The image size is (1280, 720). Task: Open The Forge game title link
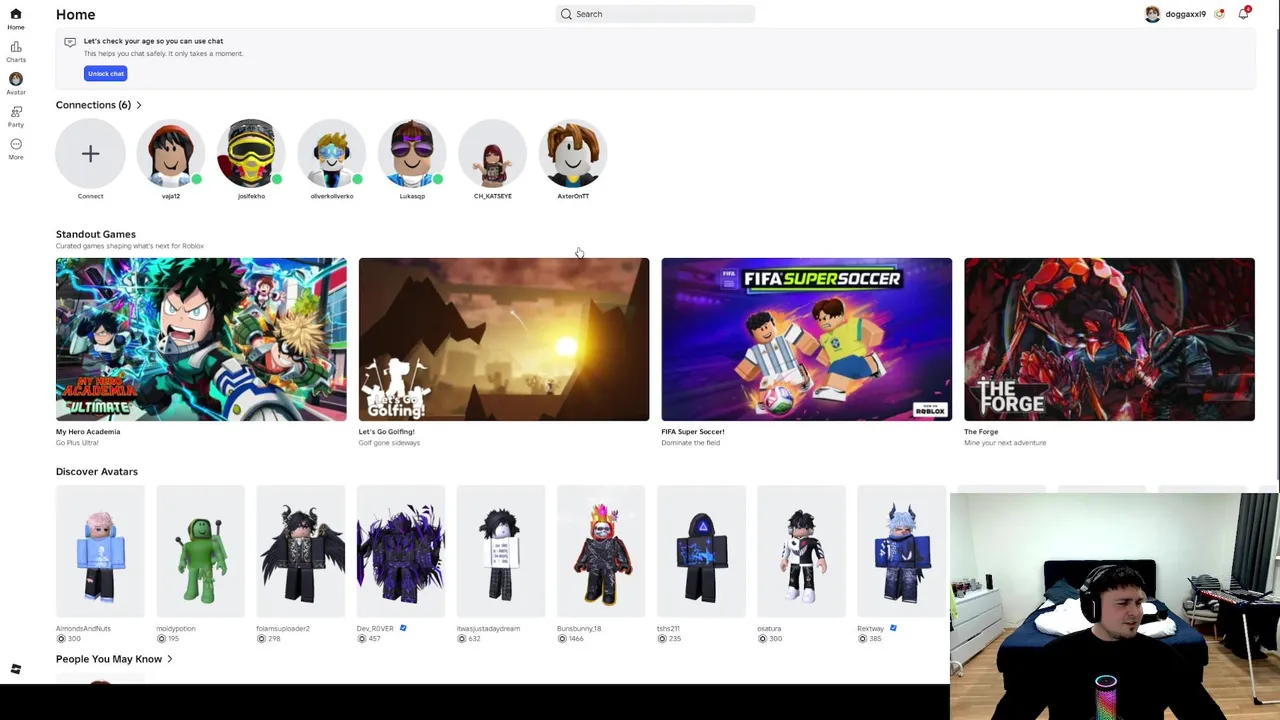[x=981, y=432]
